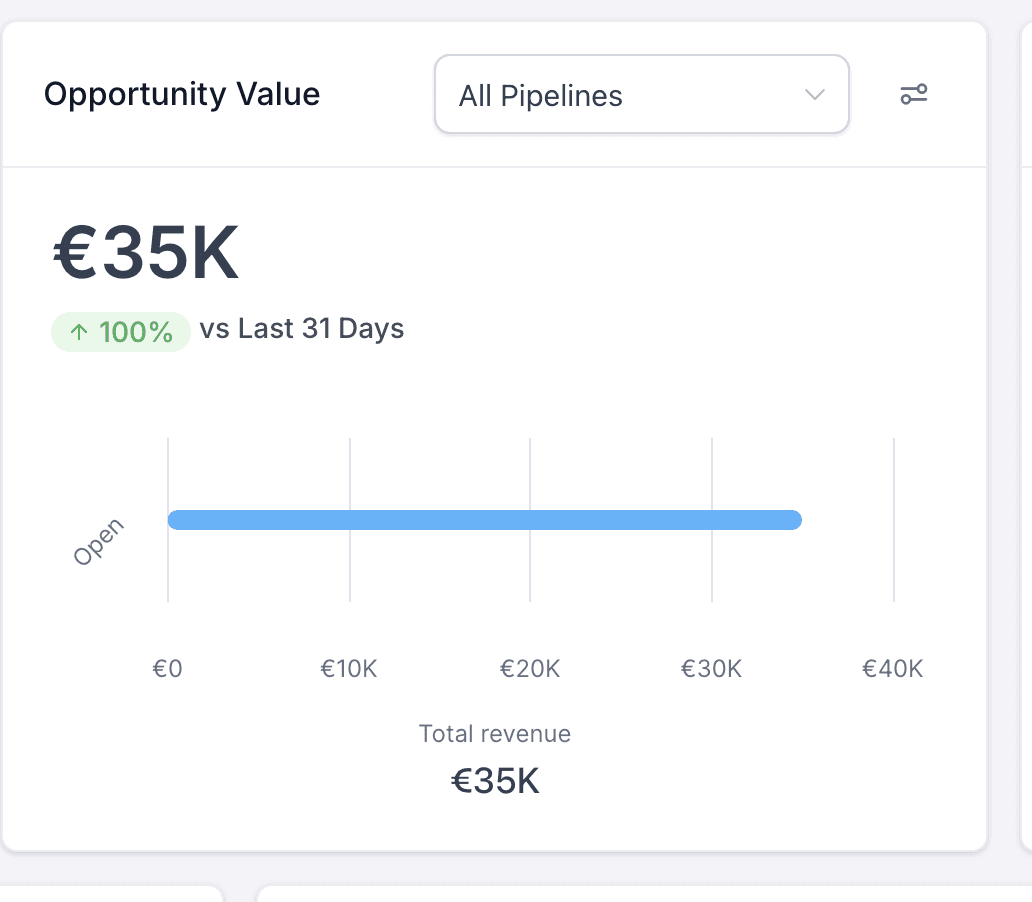Open the All Pipelines dropdown
The width and height of the screenshot is (1032, 902).
(641, 95)
